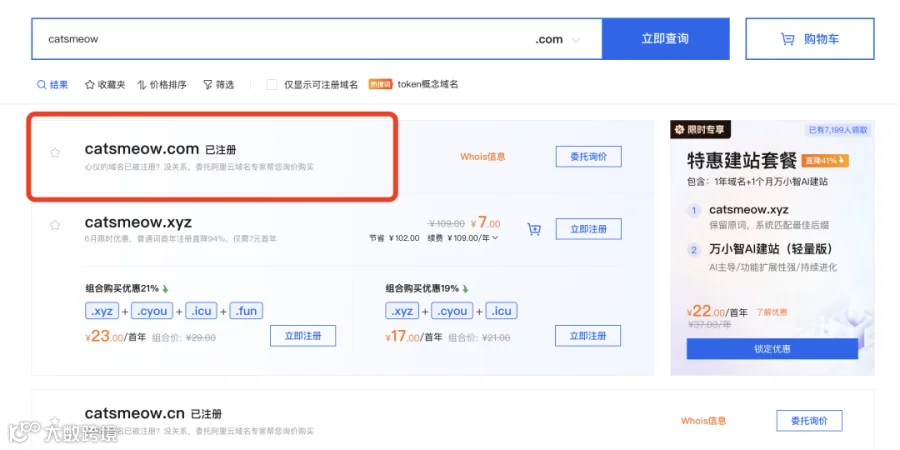Viewport: 900px width, 450px height.
Task: Click the catsmeow.cn domain name
Action: (134, 413)
